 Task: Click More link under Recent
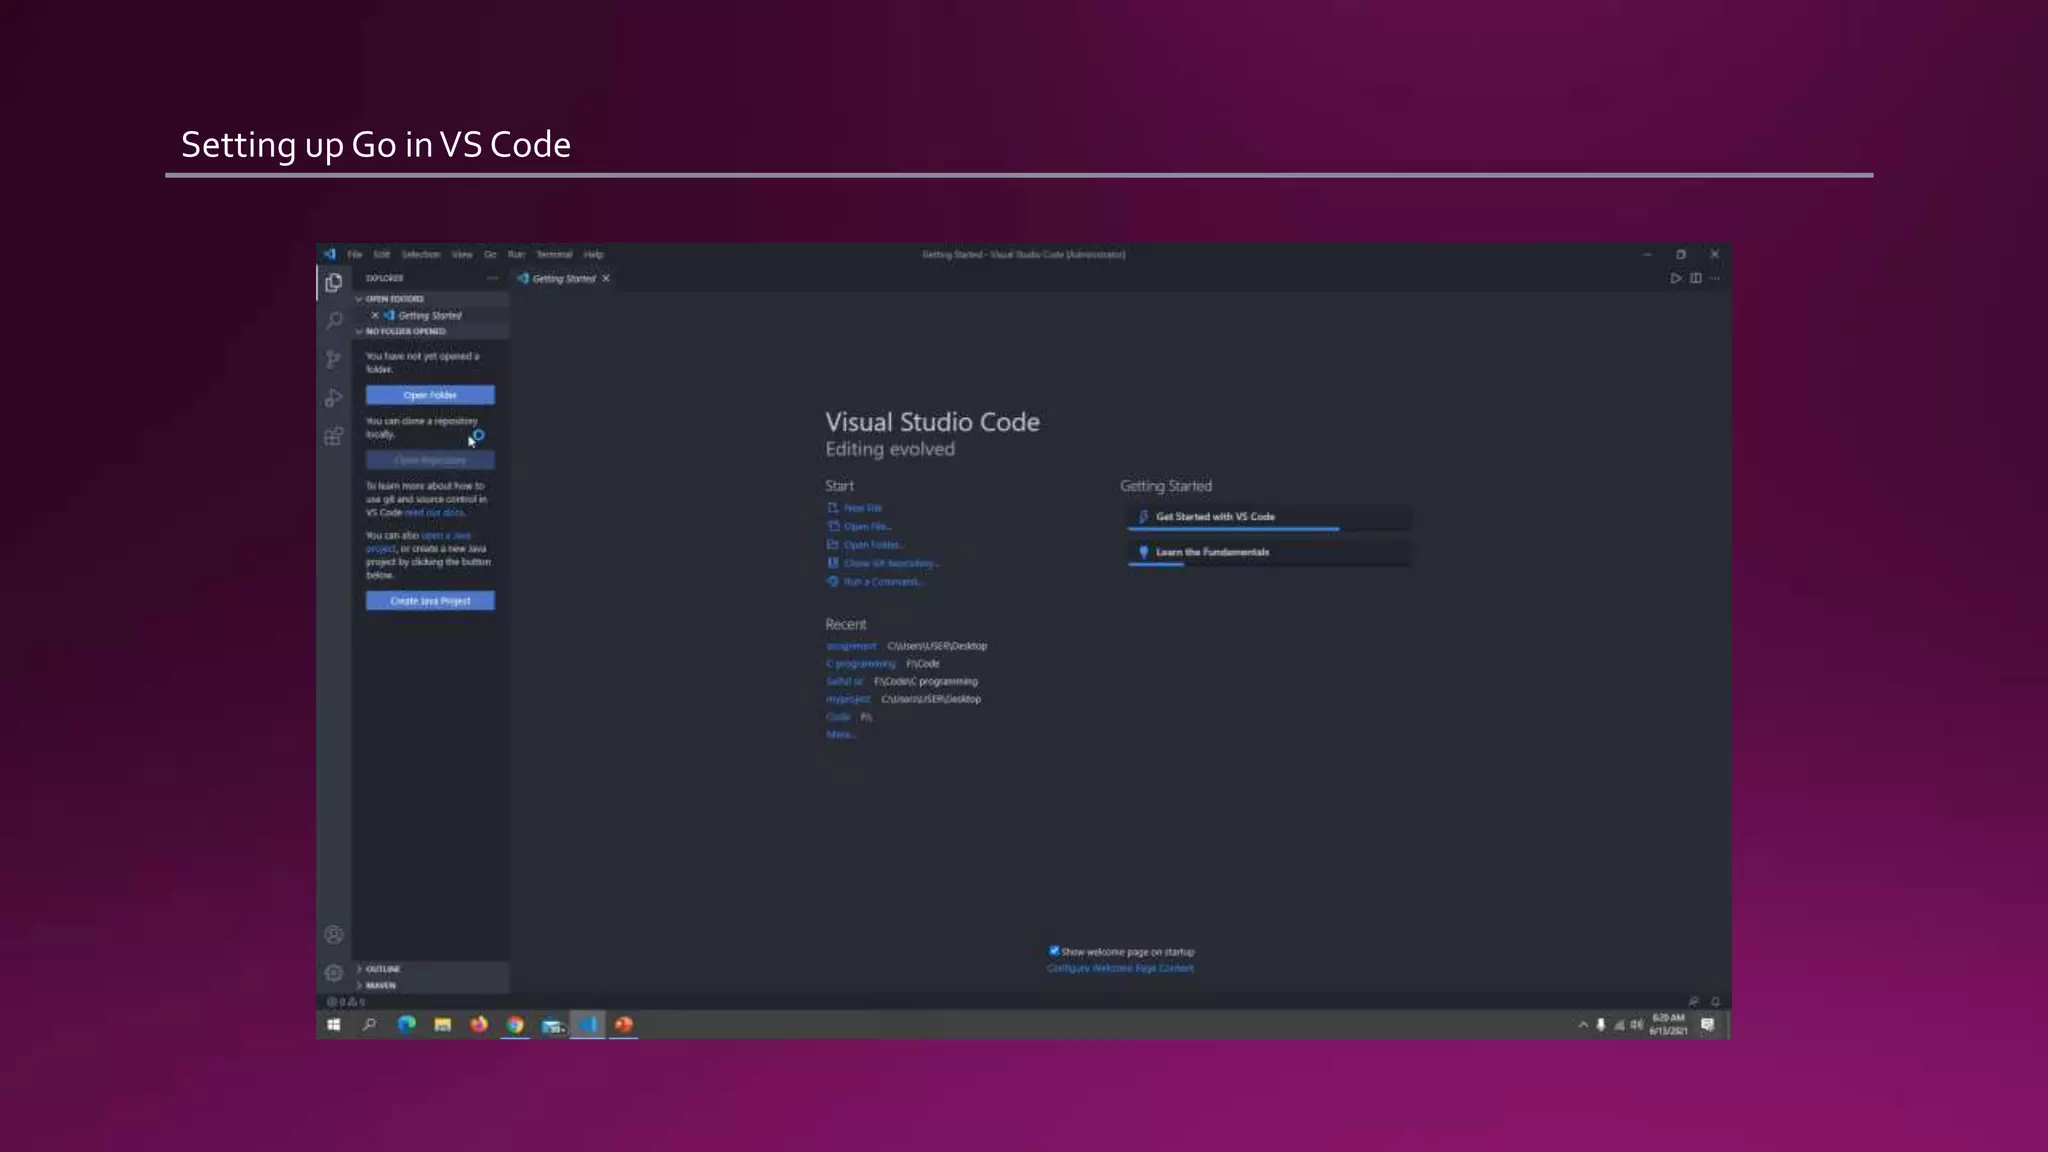pyautogui.click(x=840, y=735)
